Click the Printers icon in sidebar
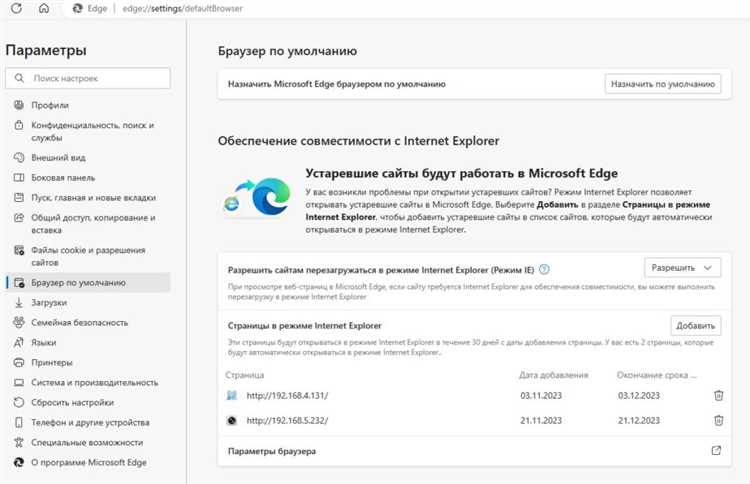Screen dimensions: 750x484 click(x=19, y=362)
